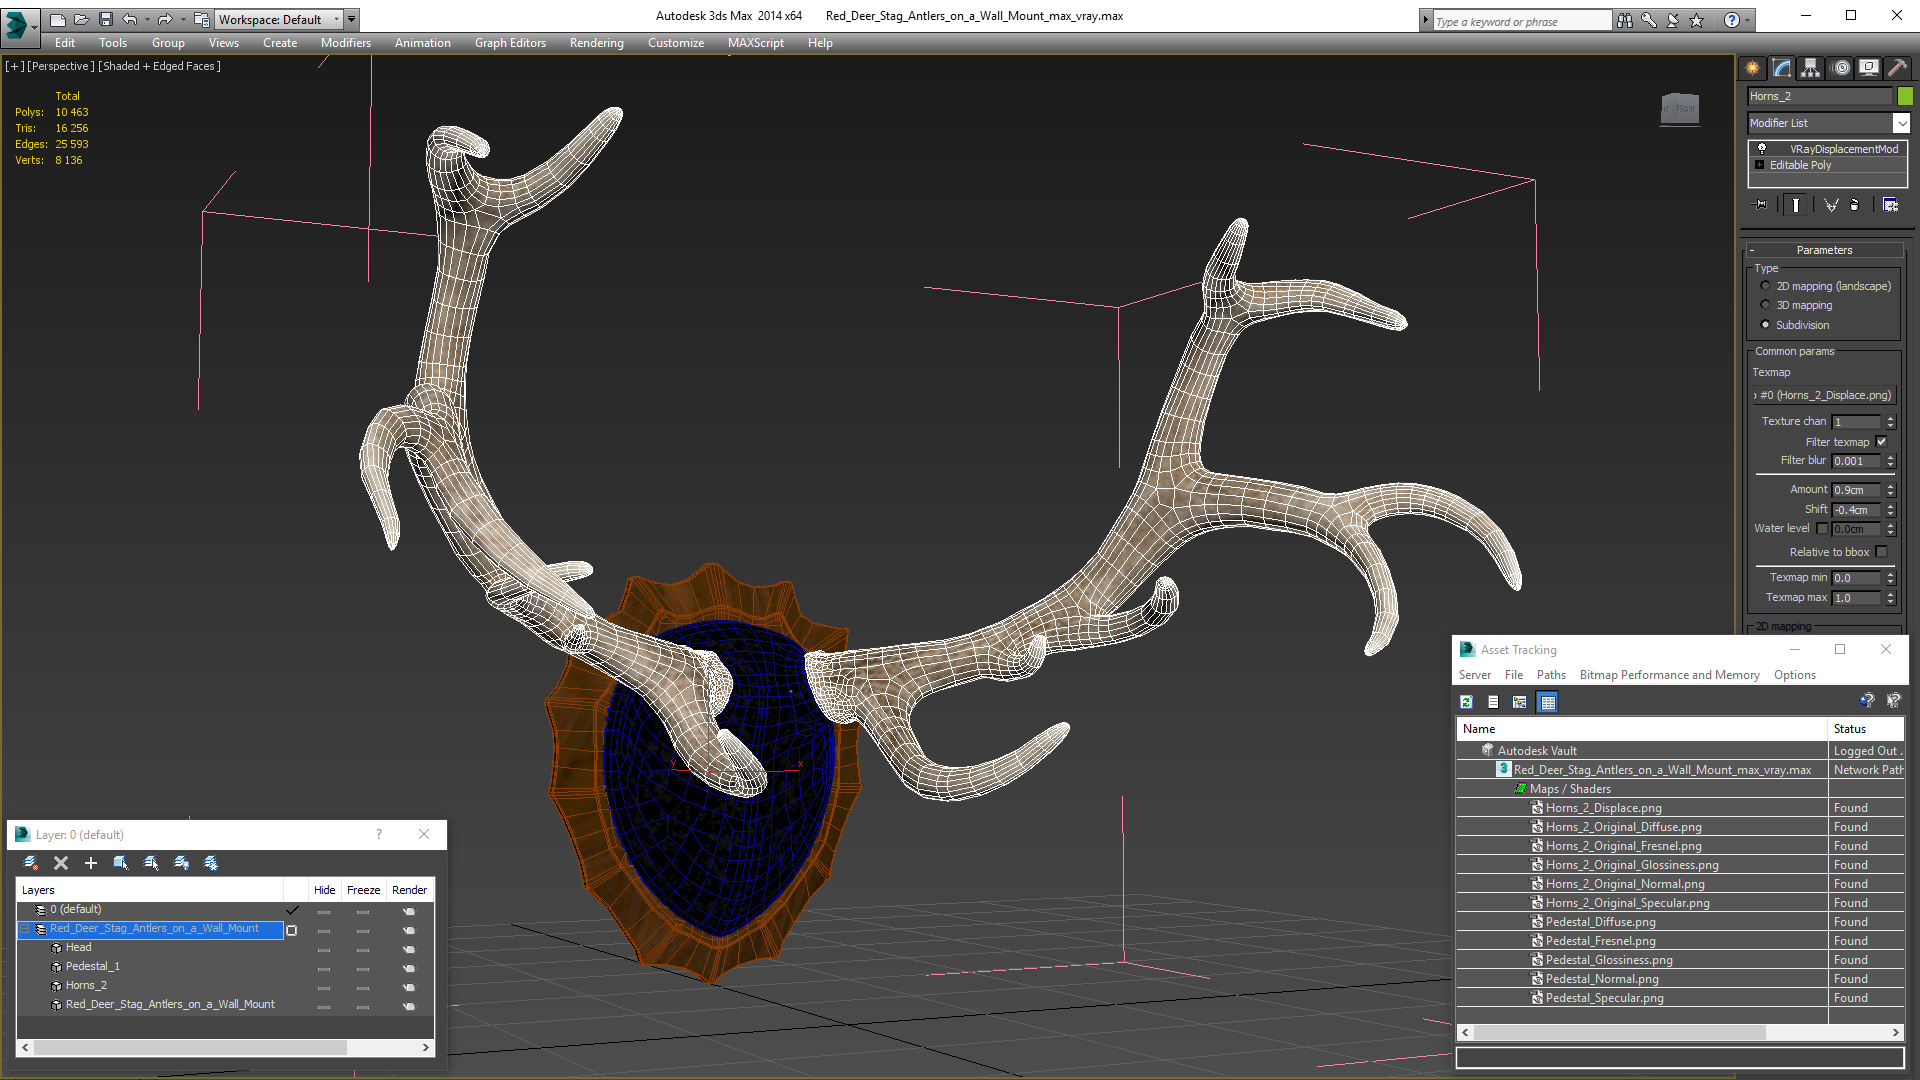Open Configure Modifier Sets icon
The height and width of the screenshot is (1080, 1920).
tap(1890, 205)
